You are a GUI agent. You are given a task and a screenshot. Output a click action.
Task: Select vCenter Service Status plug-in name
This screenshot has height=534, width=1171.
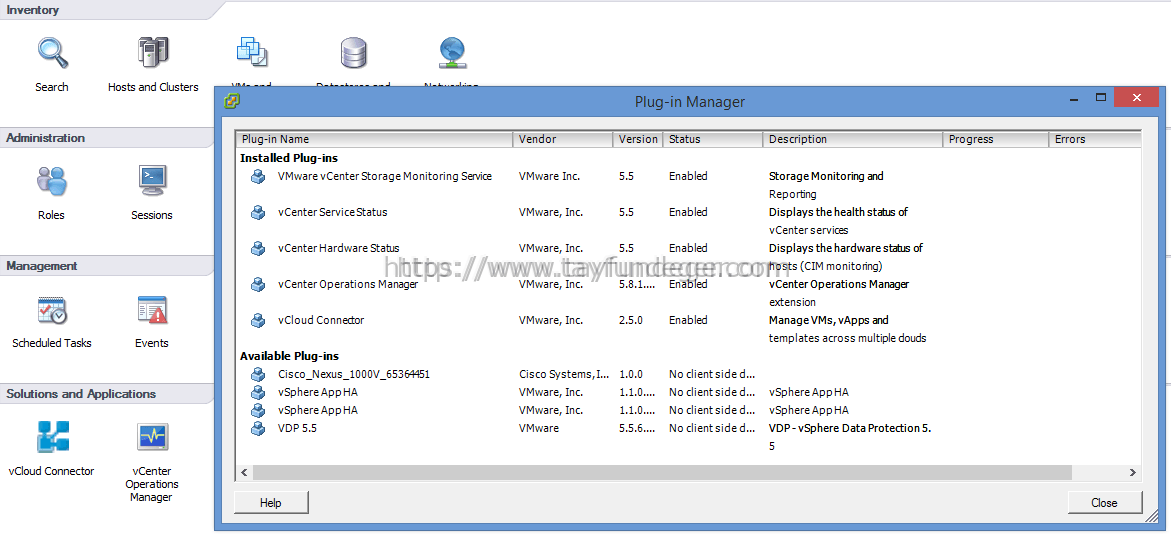click(332, 213)
